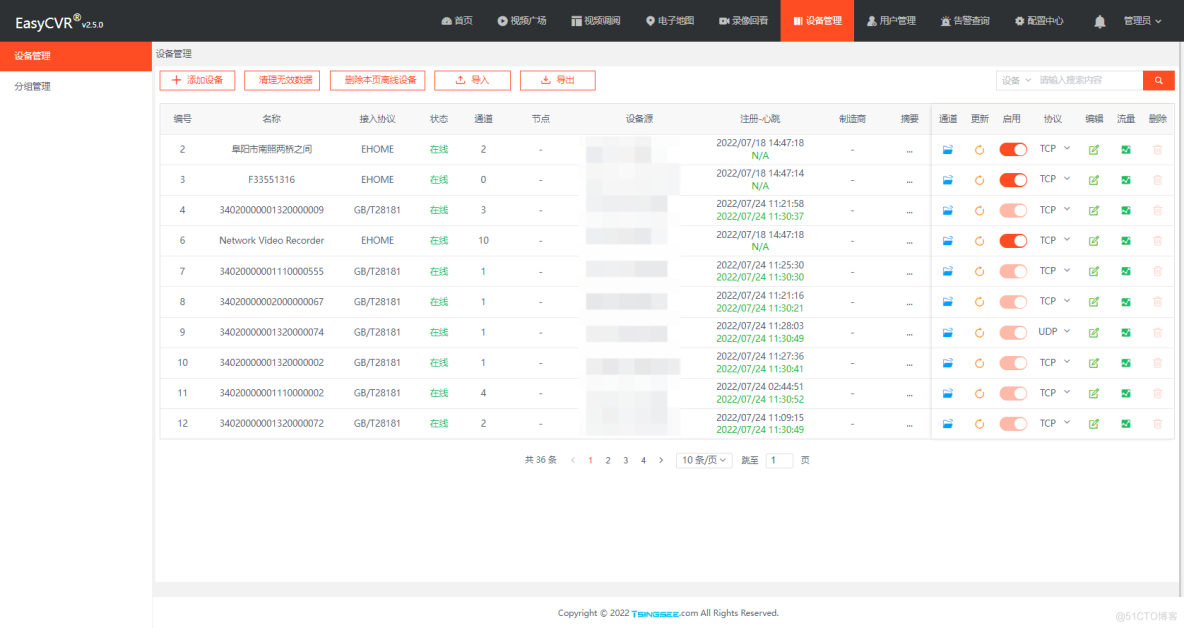The image size is (1184, 628).
Task: Disable the Network Video Recorder device
Action: click(1012, 240)
